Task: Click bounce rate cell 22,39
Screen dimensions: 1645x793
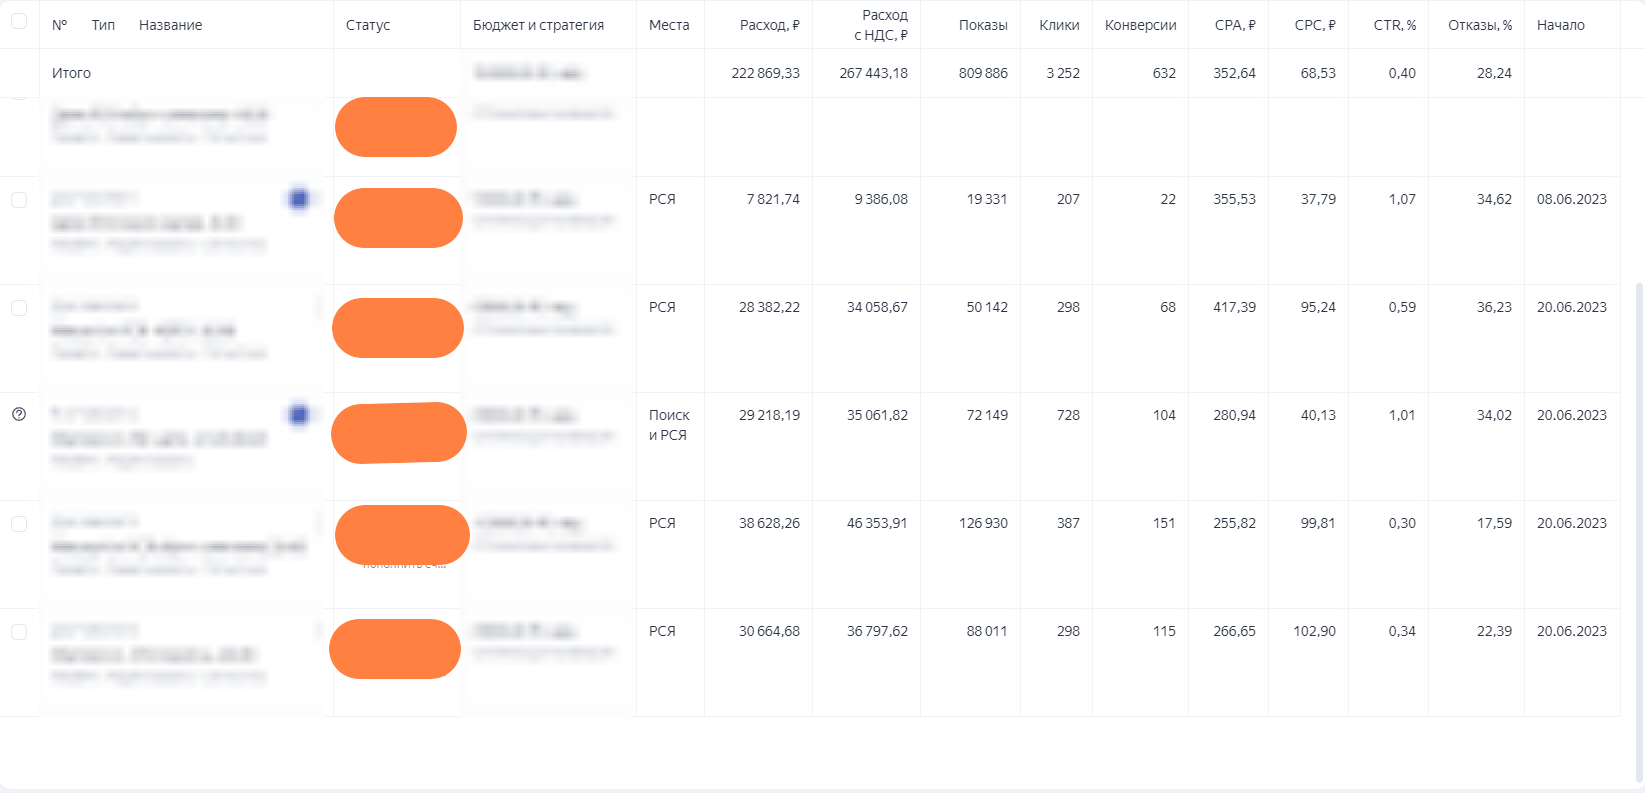Action: [1494, 631]
